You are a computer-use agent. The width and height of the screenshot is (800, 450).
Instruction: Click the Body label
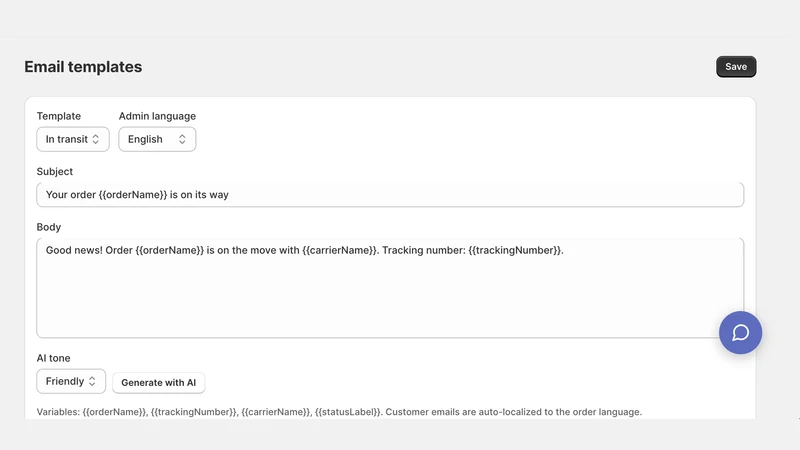[48, 227]
